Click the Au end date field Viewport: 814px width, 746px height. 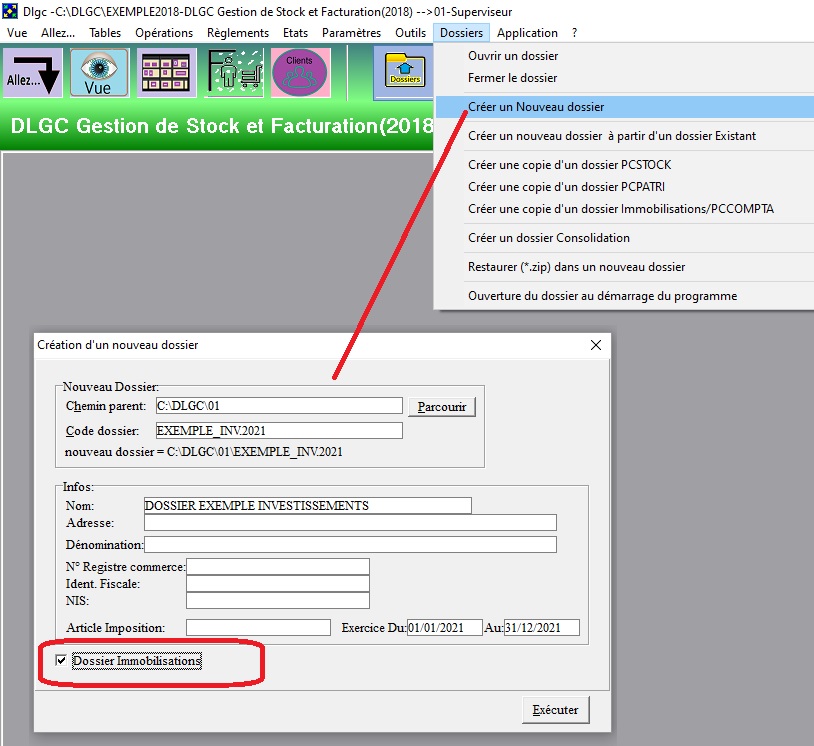coord(541,628)
